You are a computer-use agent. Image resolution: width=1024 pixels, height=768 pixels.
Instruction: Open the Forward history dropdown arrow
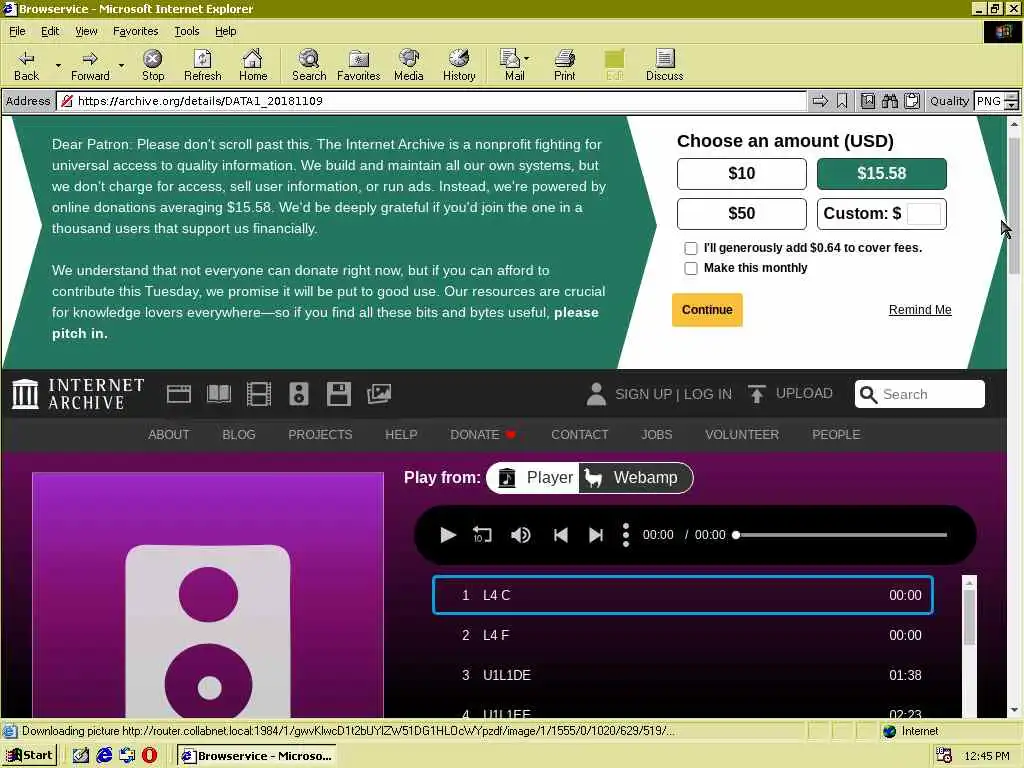(x=121, y=65)
